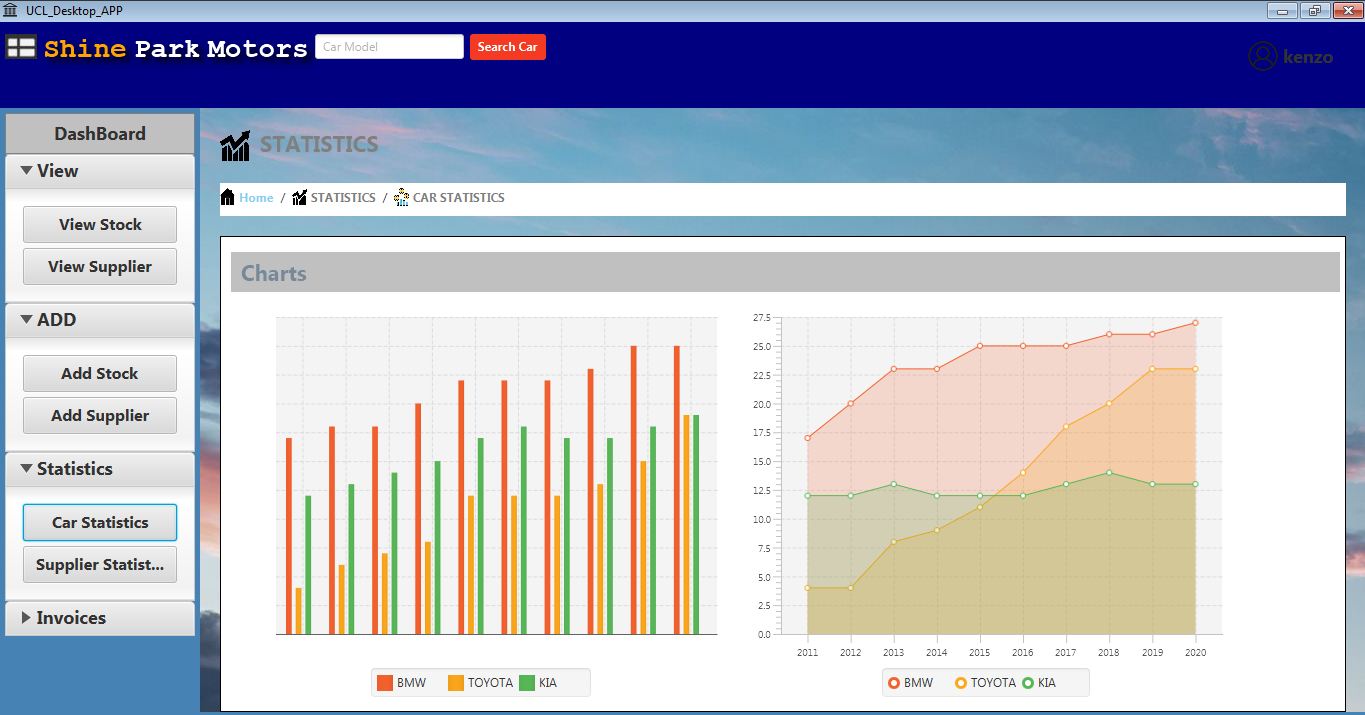The image size is (1365, 715).
Task: Click the 27.5 value on the y-axis
Action: click(761, 318)
